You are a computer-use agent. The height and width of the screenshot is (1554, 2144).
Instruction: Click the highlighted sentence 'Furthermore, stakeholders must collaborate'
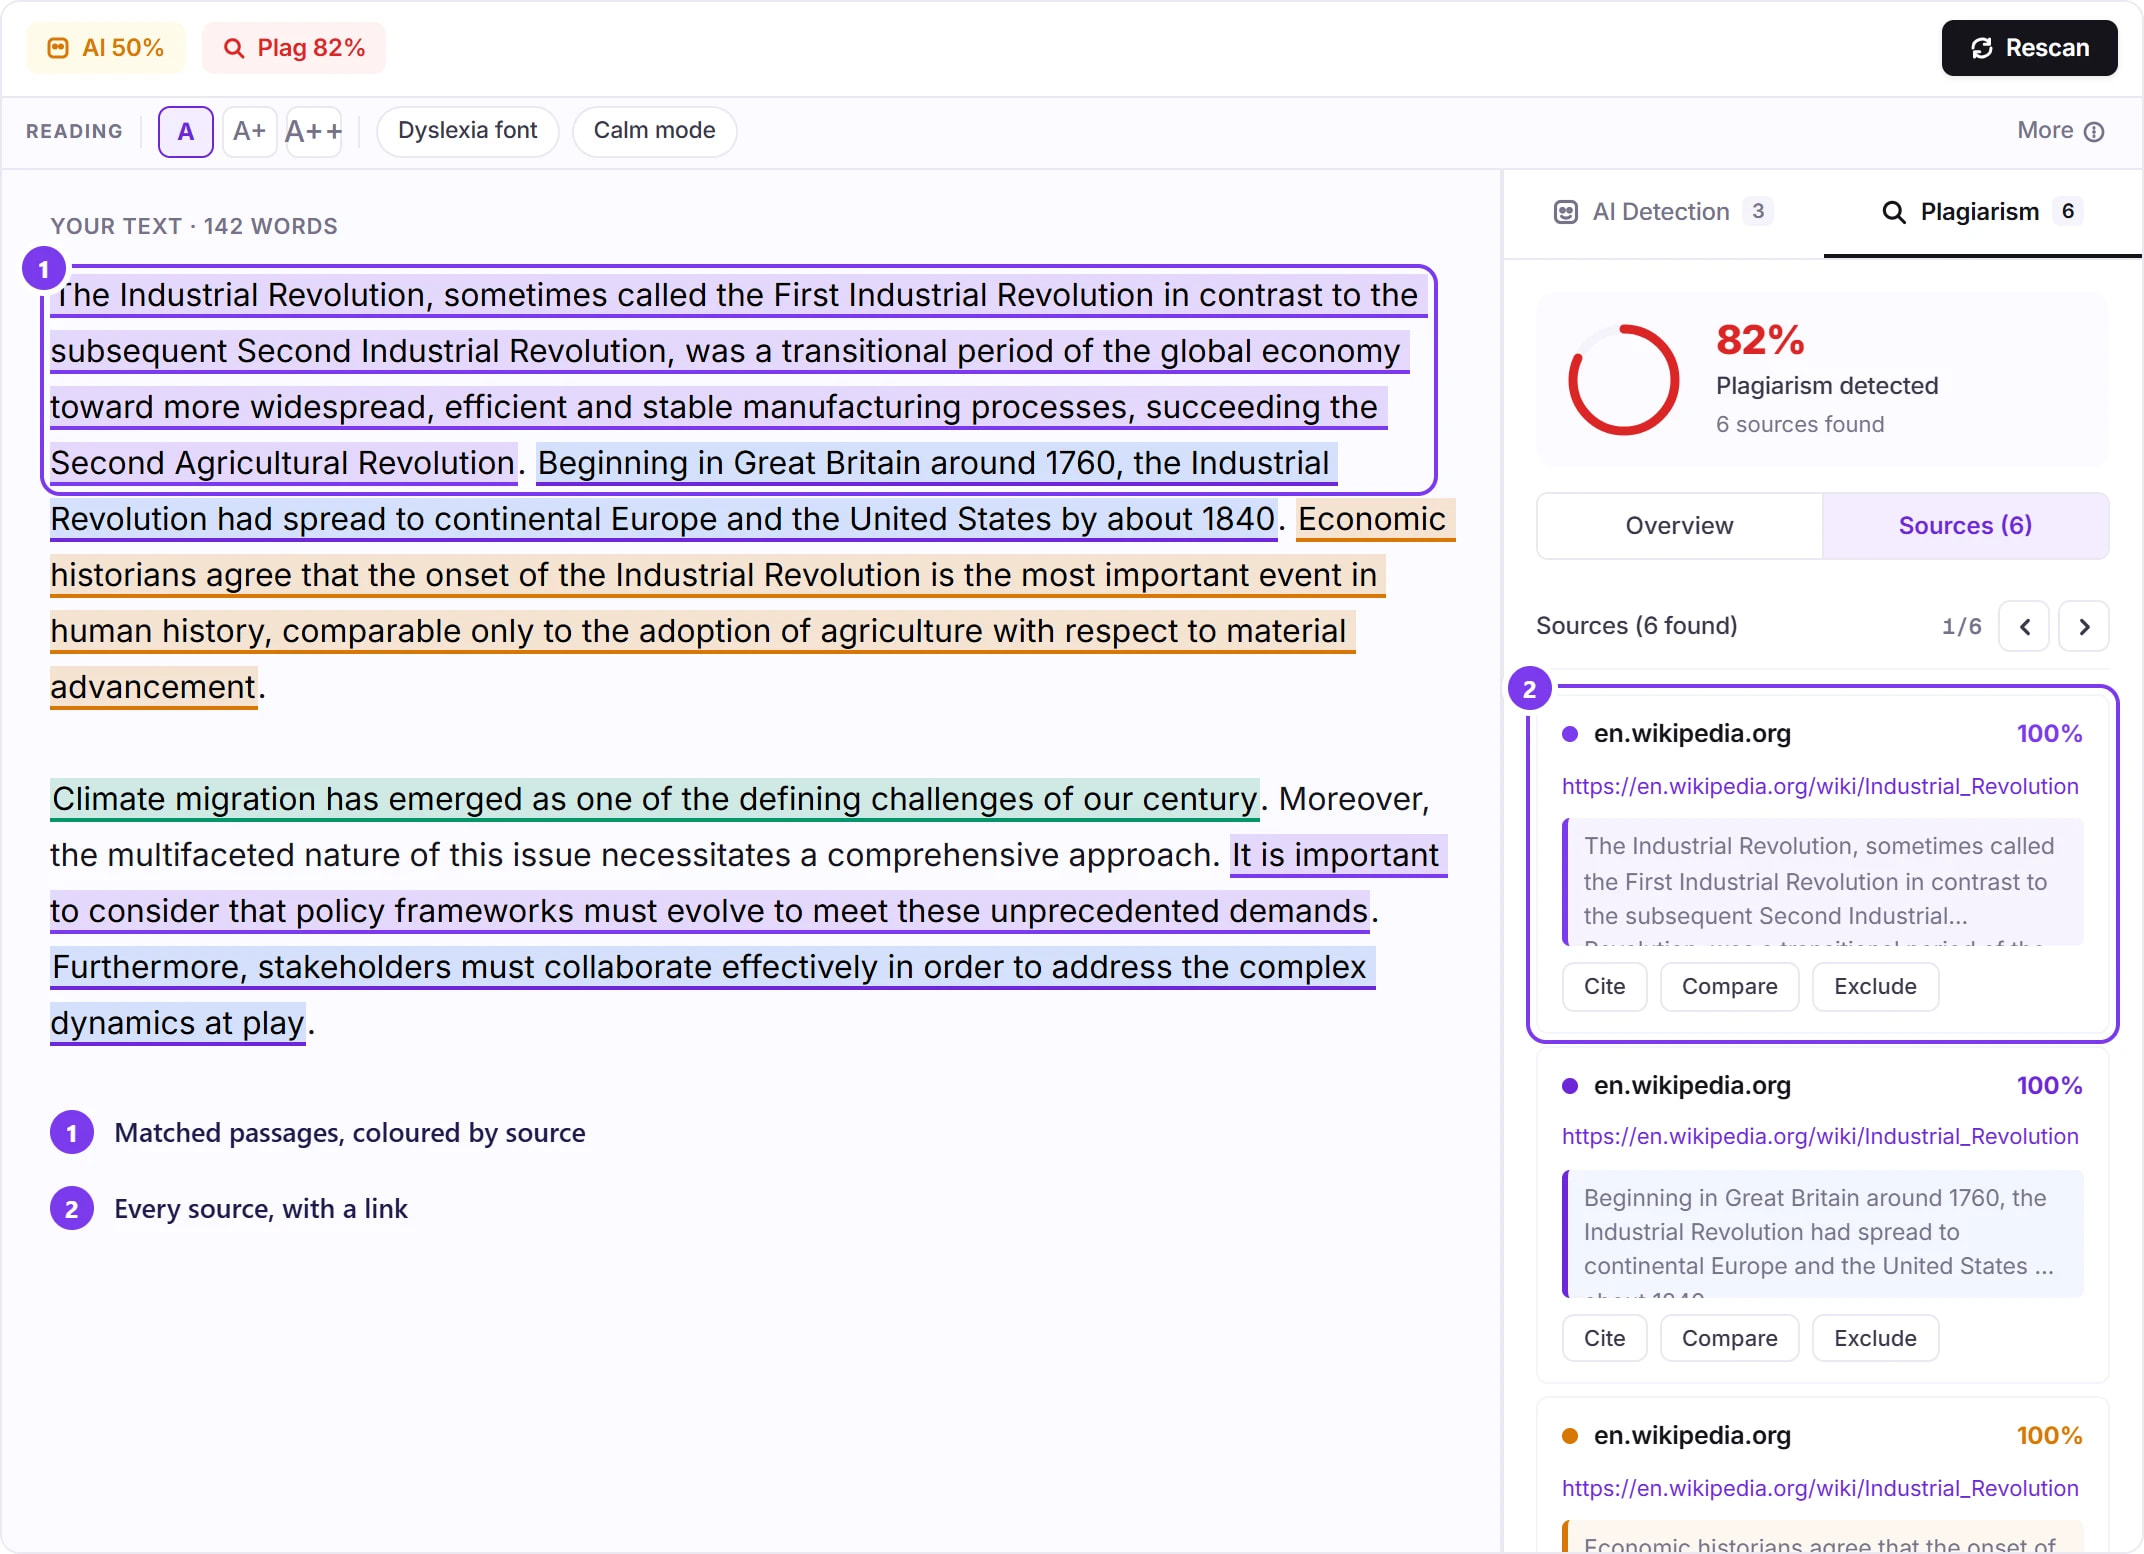click(x=712, y=996)
